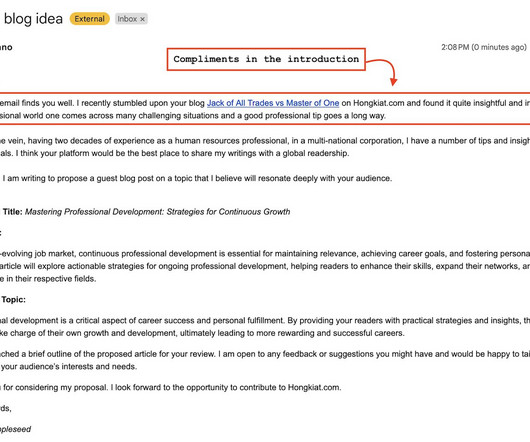
Task: Click the Compliments in the introduction annotation box
Action: [266, 59]
